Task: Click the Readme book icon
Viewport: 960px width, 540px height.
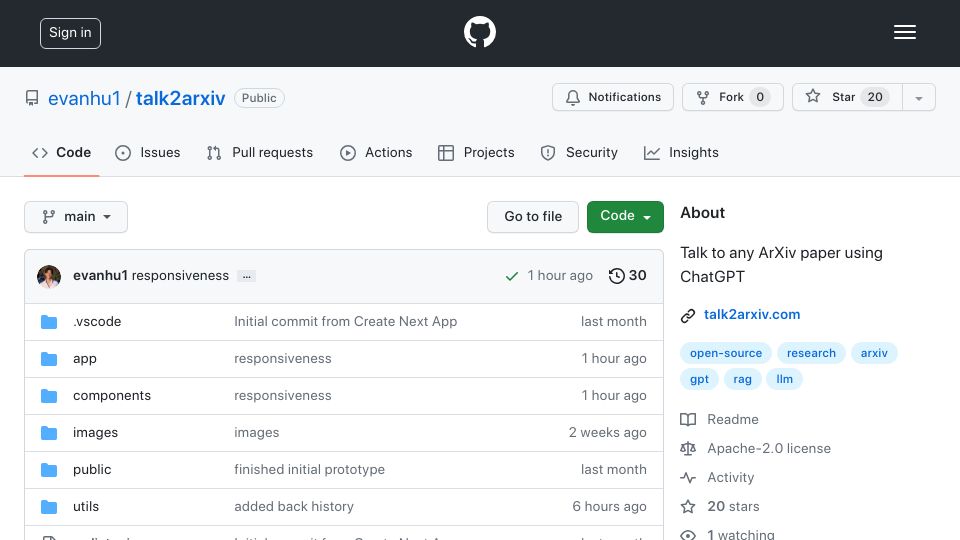Action: 688,419
